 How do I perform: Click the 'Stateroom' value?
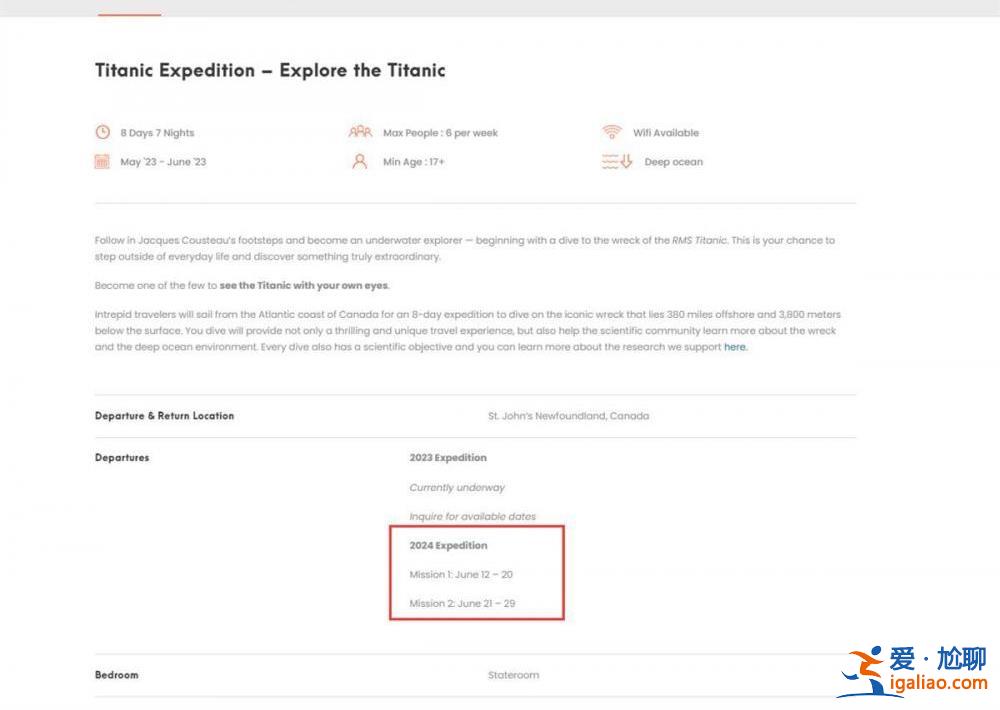tap(513, 675)
